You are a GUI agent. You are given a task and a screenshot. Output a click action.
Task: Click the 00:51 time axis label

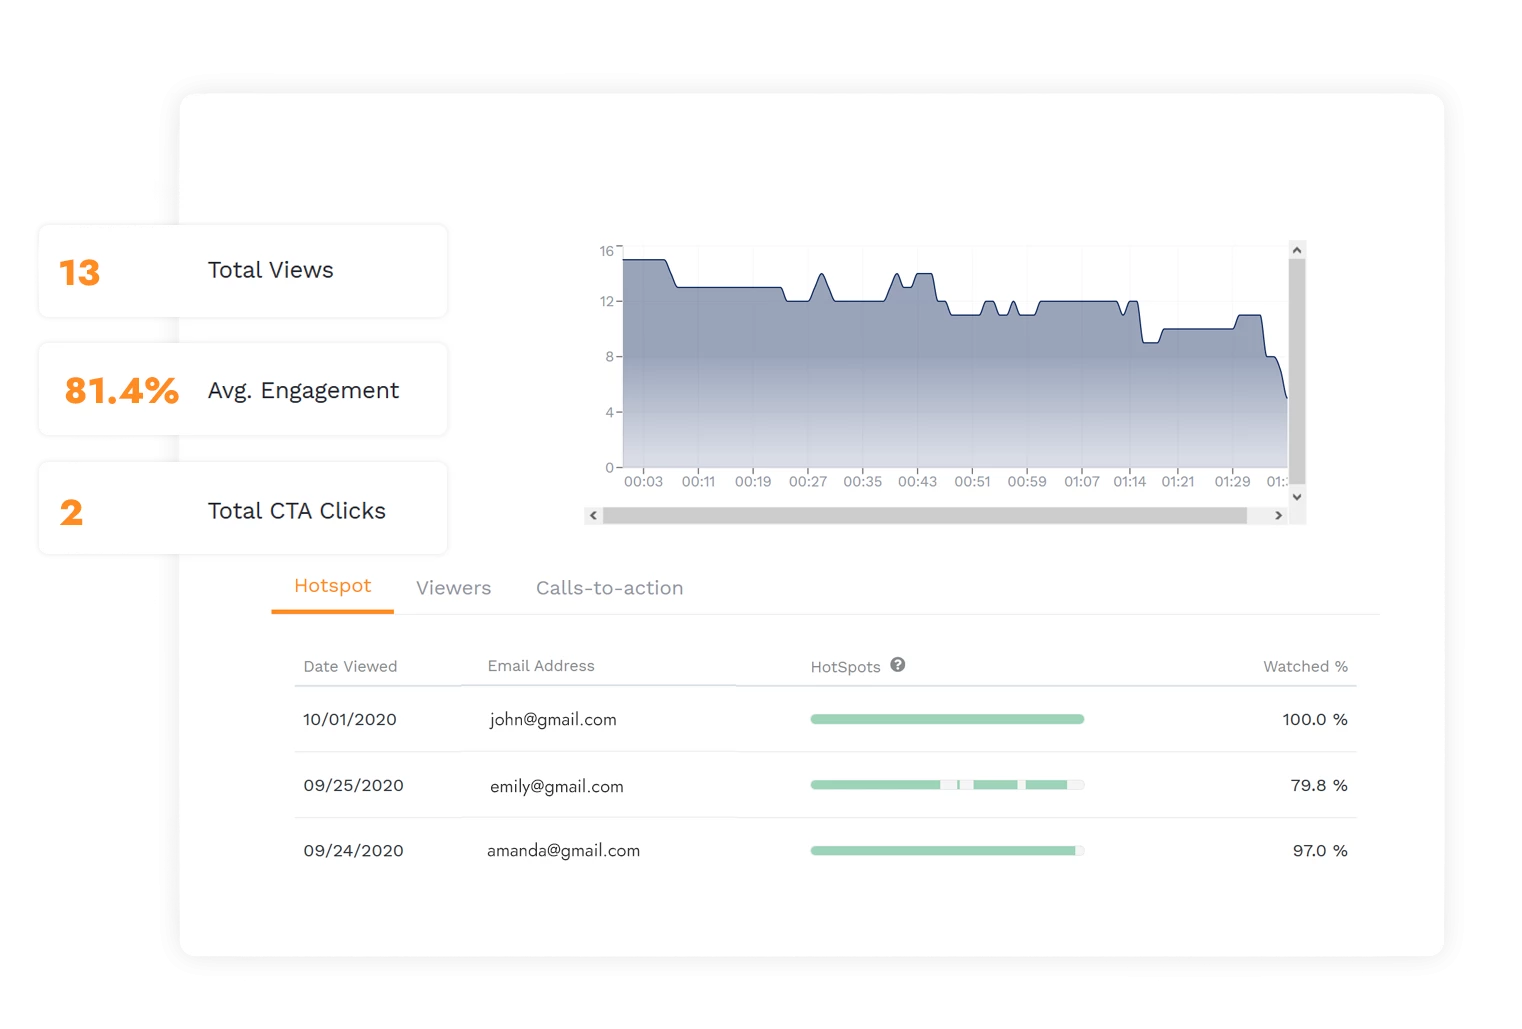click(972, 482)
